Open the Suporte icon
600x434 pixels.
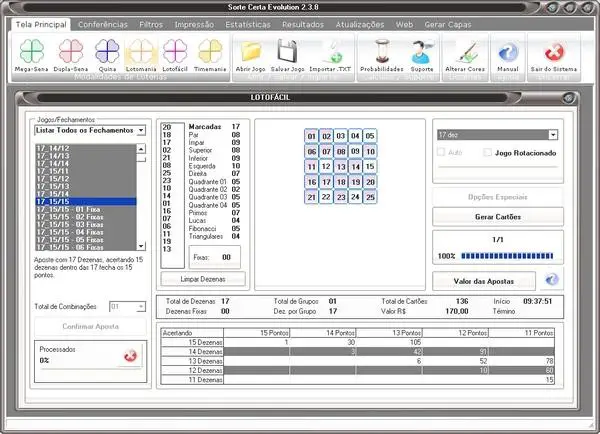[x=422, y=51]
